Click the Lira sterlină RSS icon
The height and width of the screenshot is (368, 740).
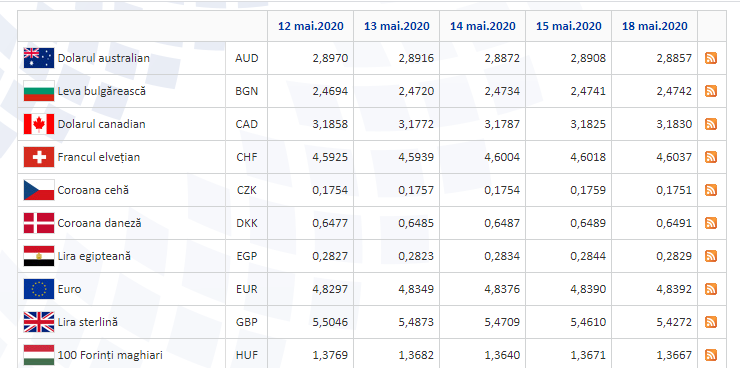click(711, 322)
